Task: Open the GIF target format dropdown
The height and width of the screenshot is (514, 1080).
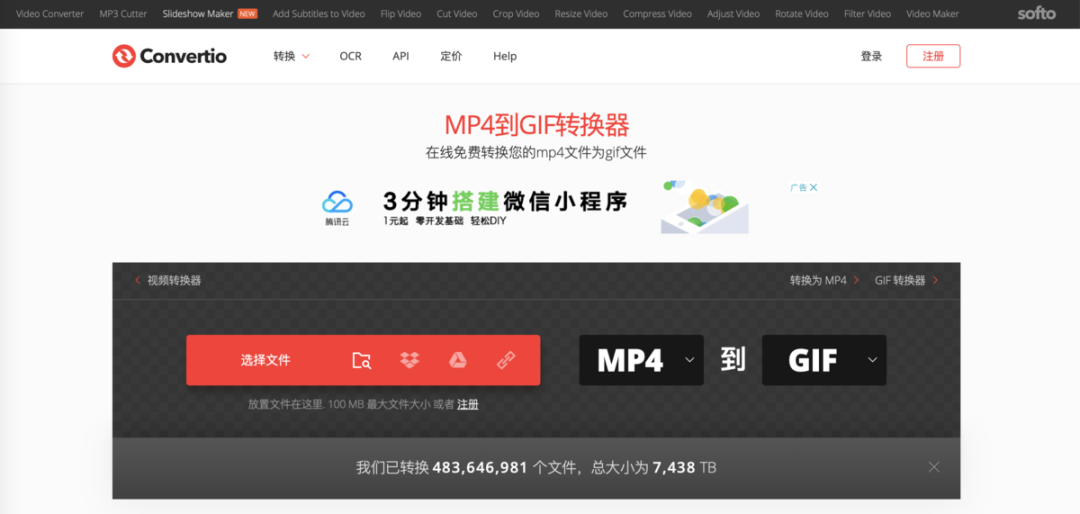Action: [x=824, y=360]
